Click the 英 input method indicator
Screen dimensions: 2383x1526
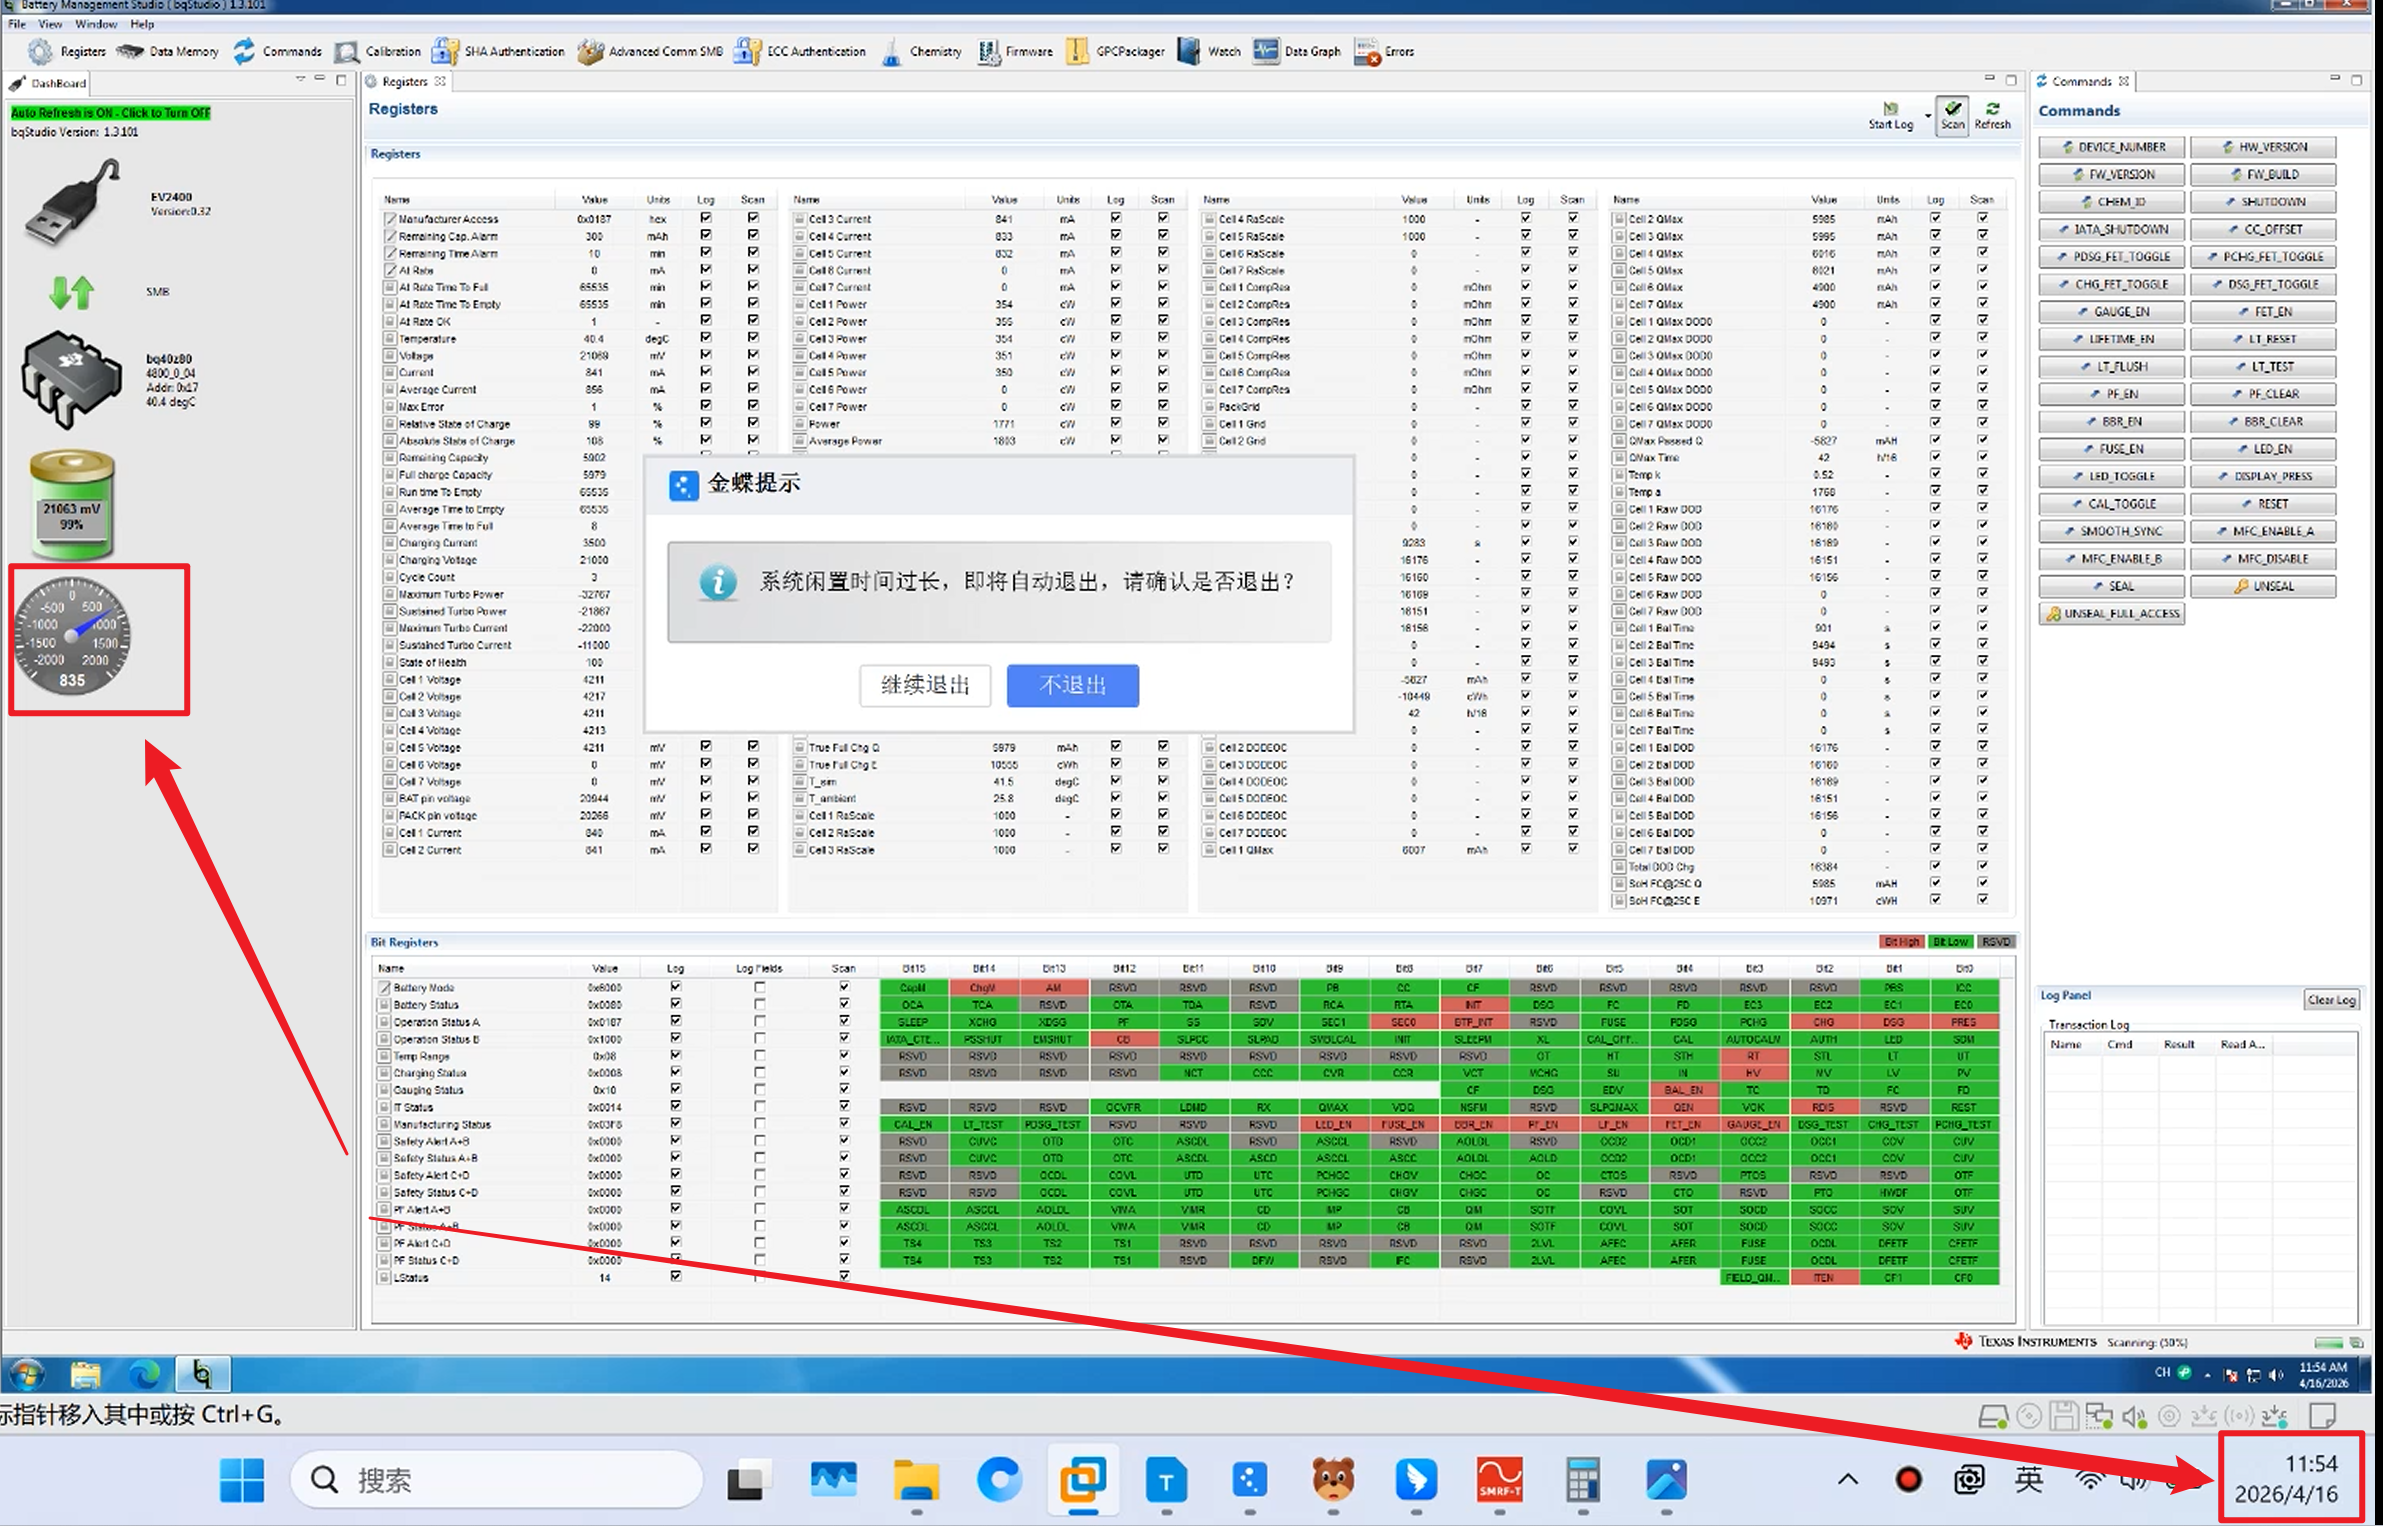click(x=2028, y=1479)
